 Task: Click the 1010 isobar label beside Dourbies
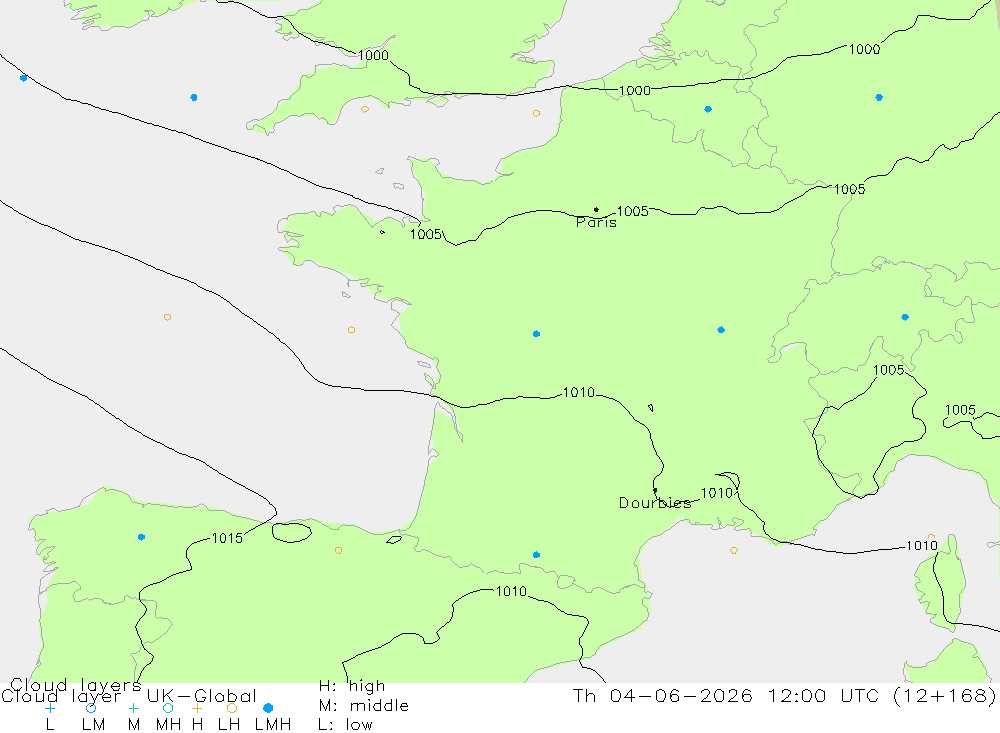click(717, 493)
